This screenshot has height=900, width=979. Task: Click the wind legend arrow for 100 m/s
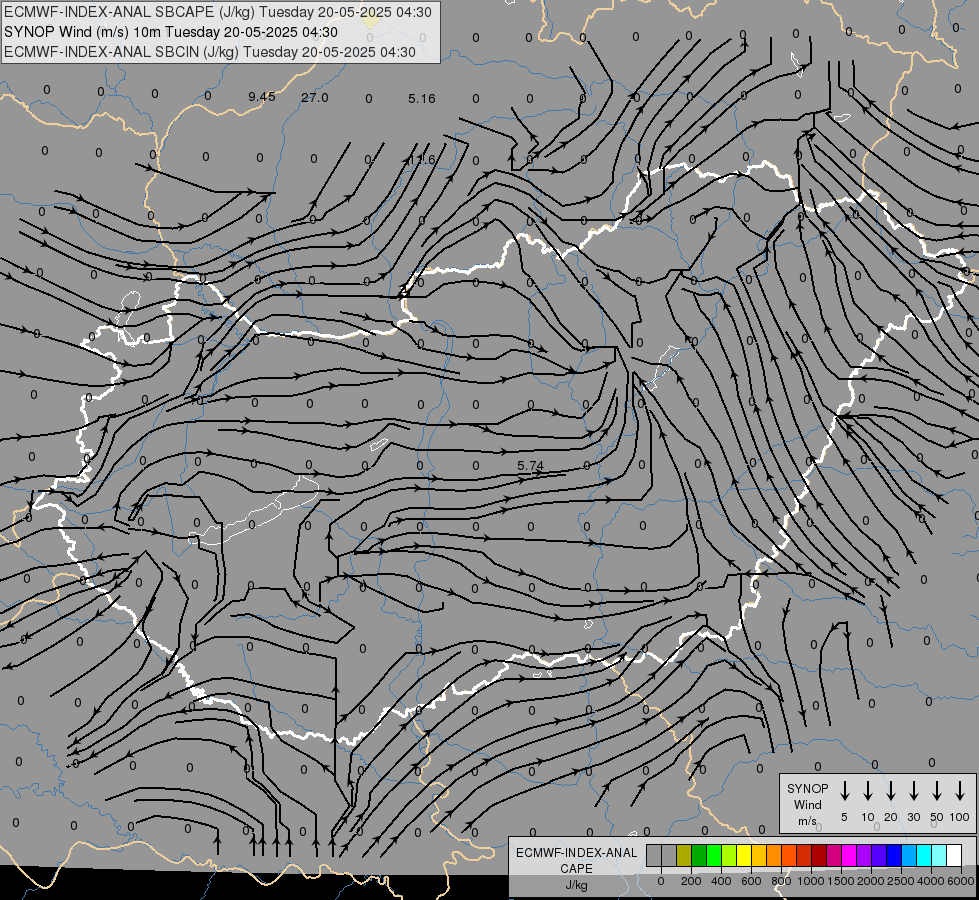(x=960, y=790)
